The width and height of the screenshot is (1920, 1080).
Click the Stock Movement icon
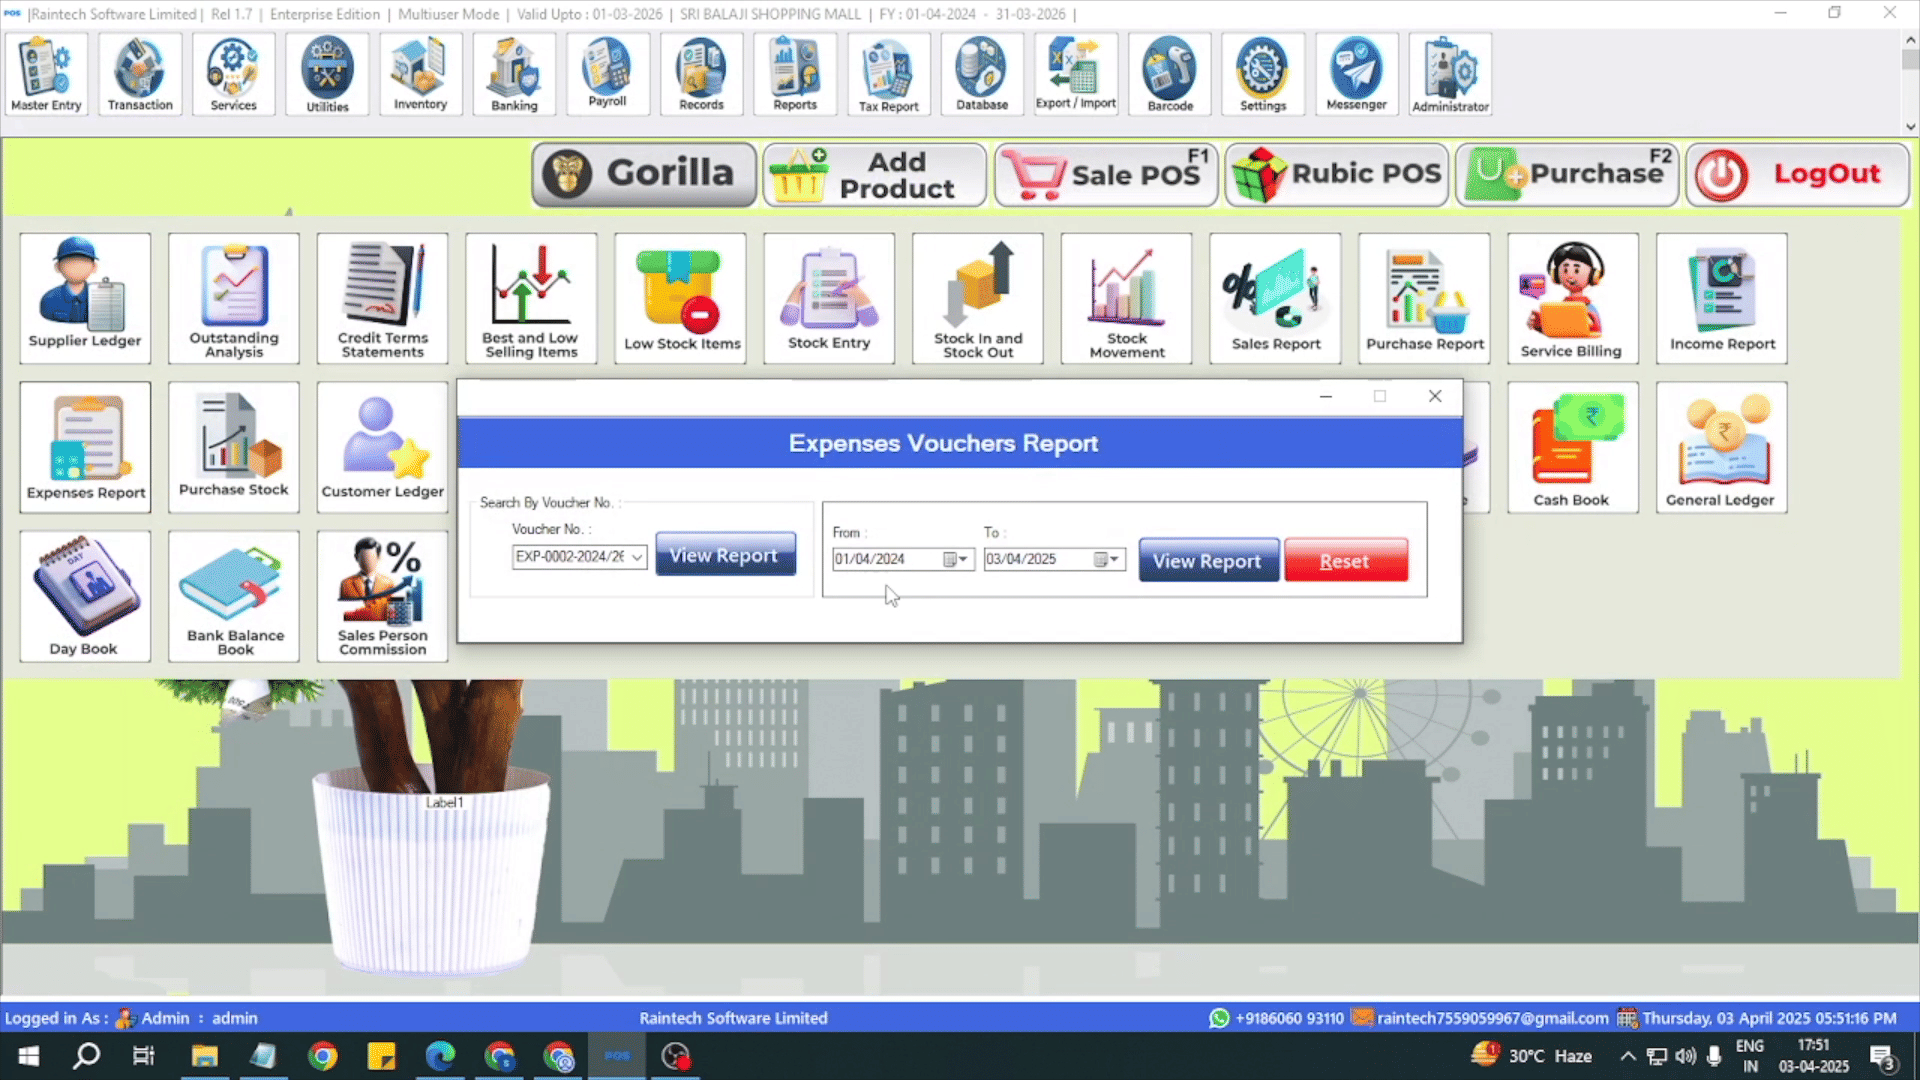point(1126,298)
